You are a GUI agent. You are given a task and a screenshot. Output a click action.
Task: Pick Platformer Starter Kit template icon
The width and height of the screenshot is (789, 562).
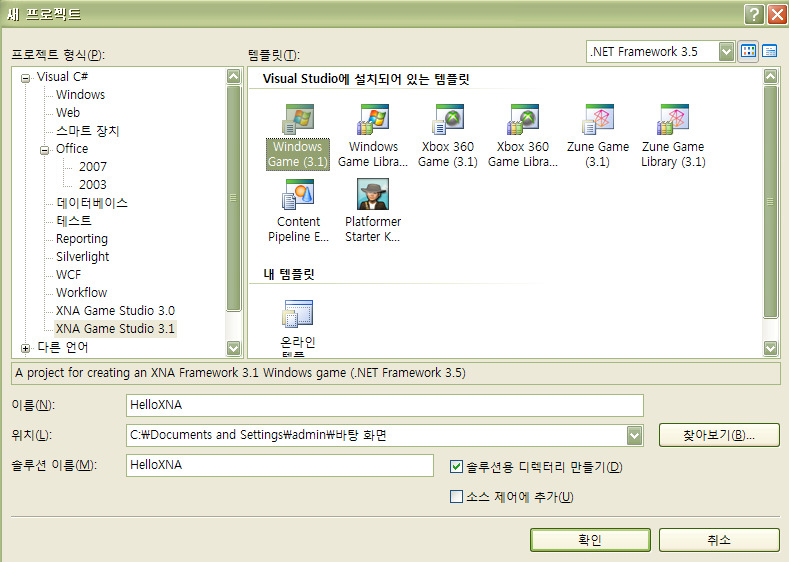point(373,194)
